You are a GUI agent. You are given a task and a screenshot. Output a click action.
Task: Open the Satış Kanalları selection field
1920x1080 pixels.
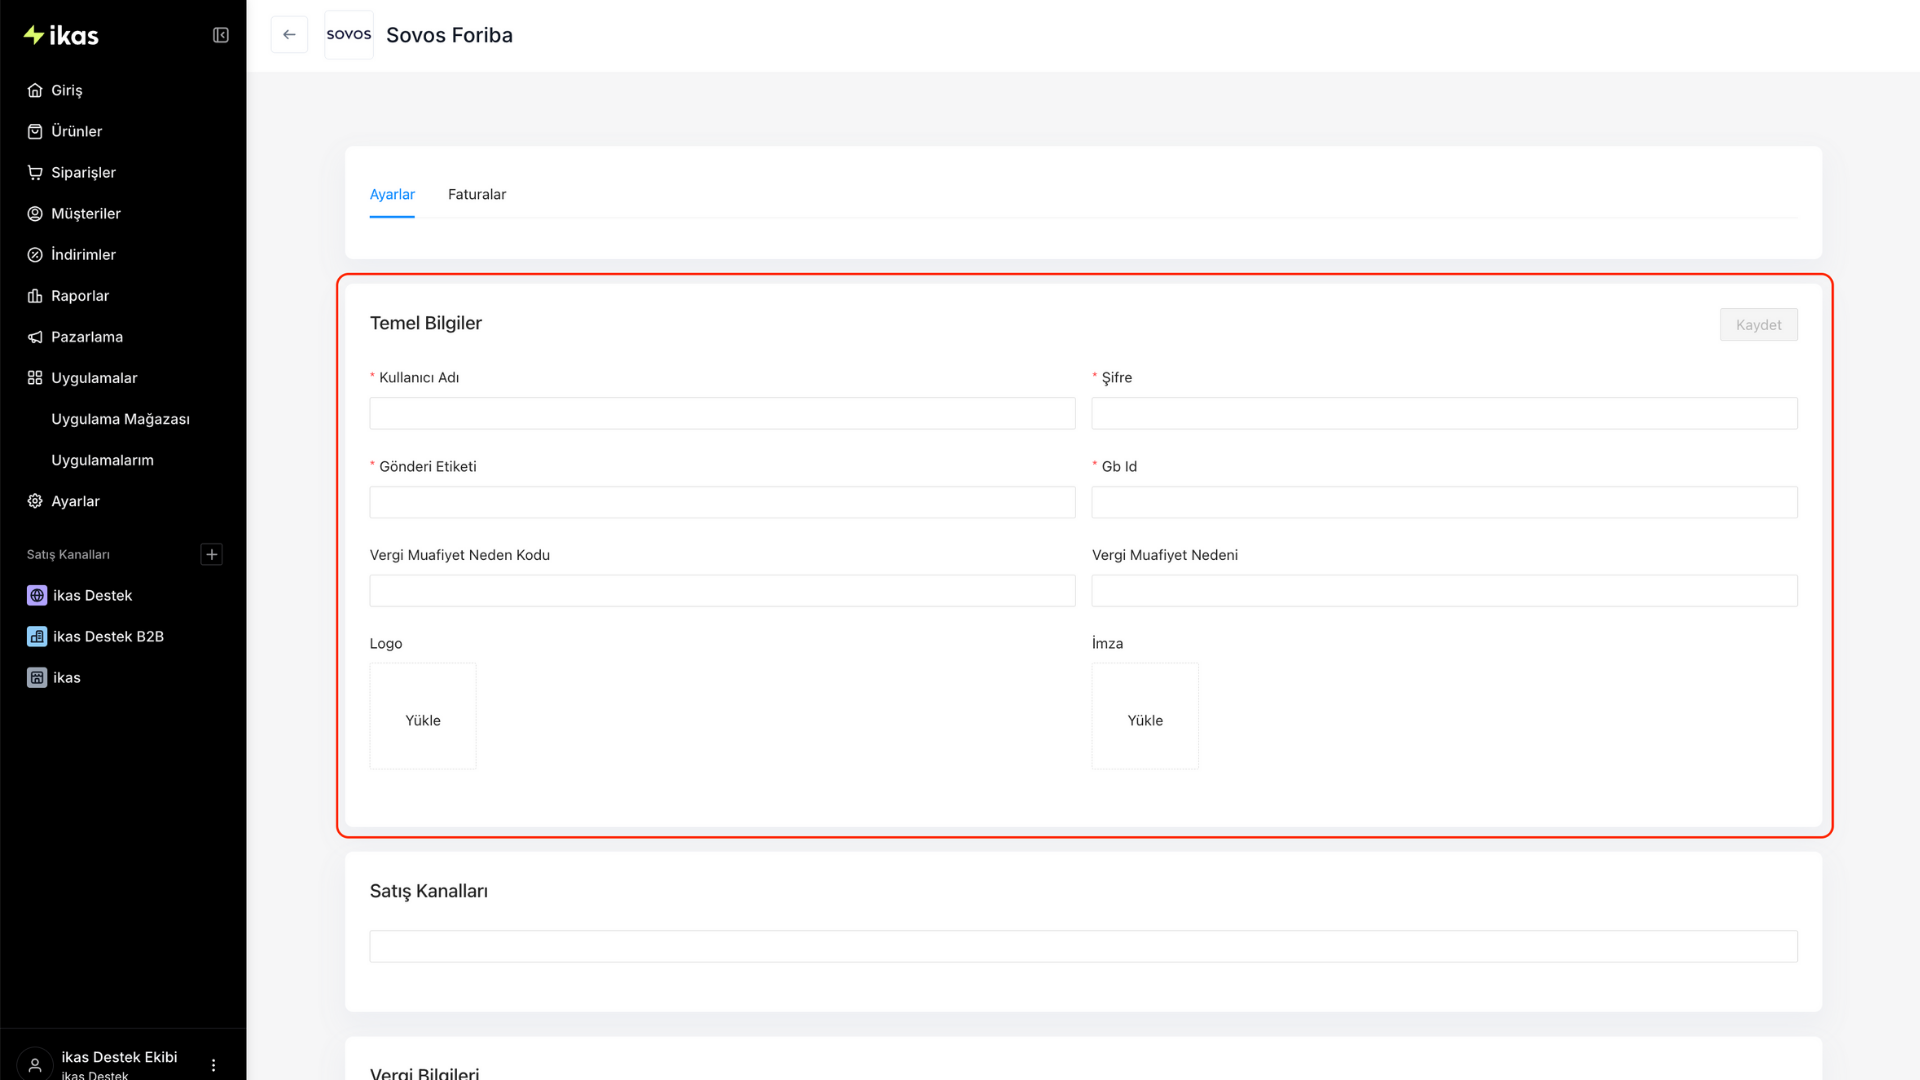(1083, 946)
